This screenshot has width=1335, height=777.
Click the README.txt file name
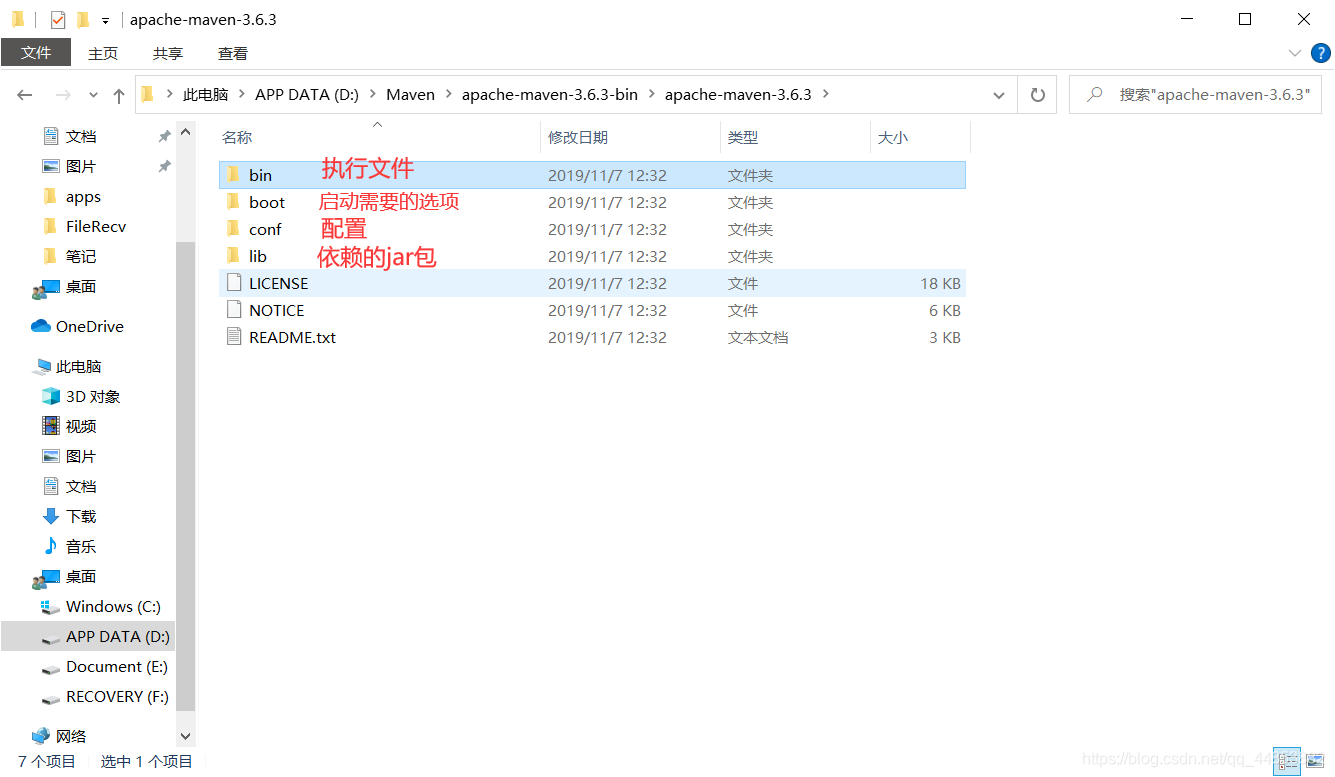(x=292, y=337)
